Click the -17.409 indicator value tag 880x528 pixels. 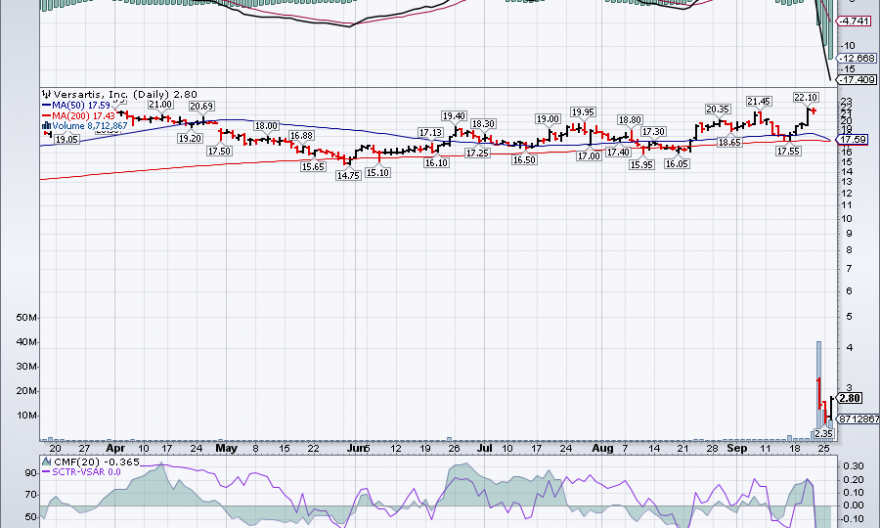click(856, 78)
